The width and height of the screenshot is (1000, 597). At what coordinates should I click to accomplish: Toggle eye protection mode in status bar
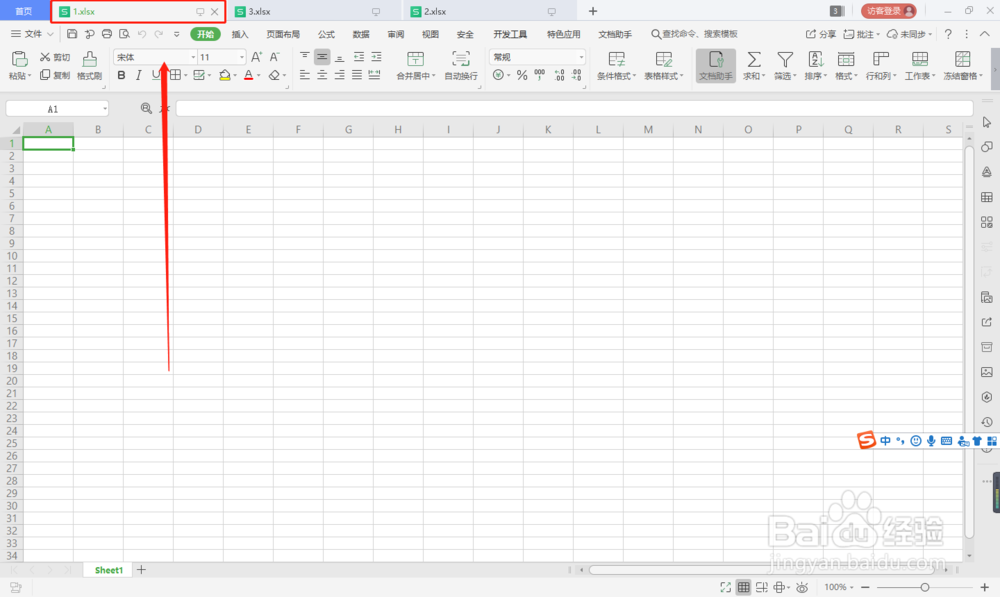click(x=802, y=587)
